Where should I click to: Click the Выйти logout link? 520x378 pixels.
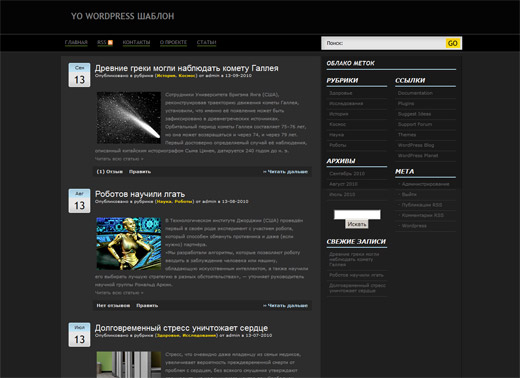coord(409,194)
